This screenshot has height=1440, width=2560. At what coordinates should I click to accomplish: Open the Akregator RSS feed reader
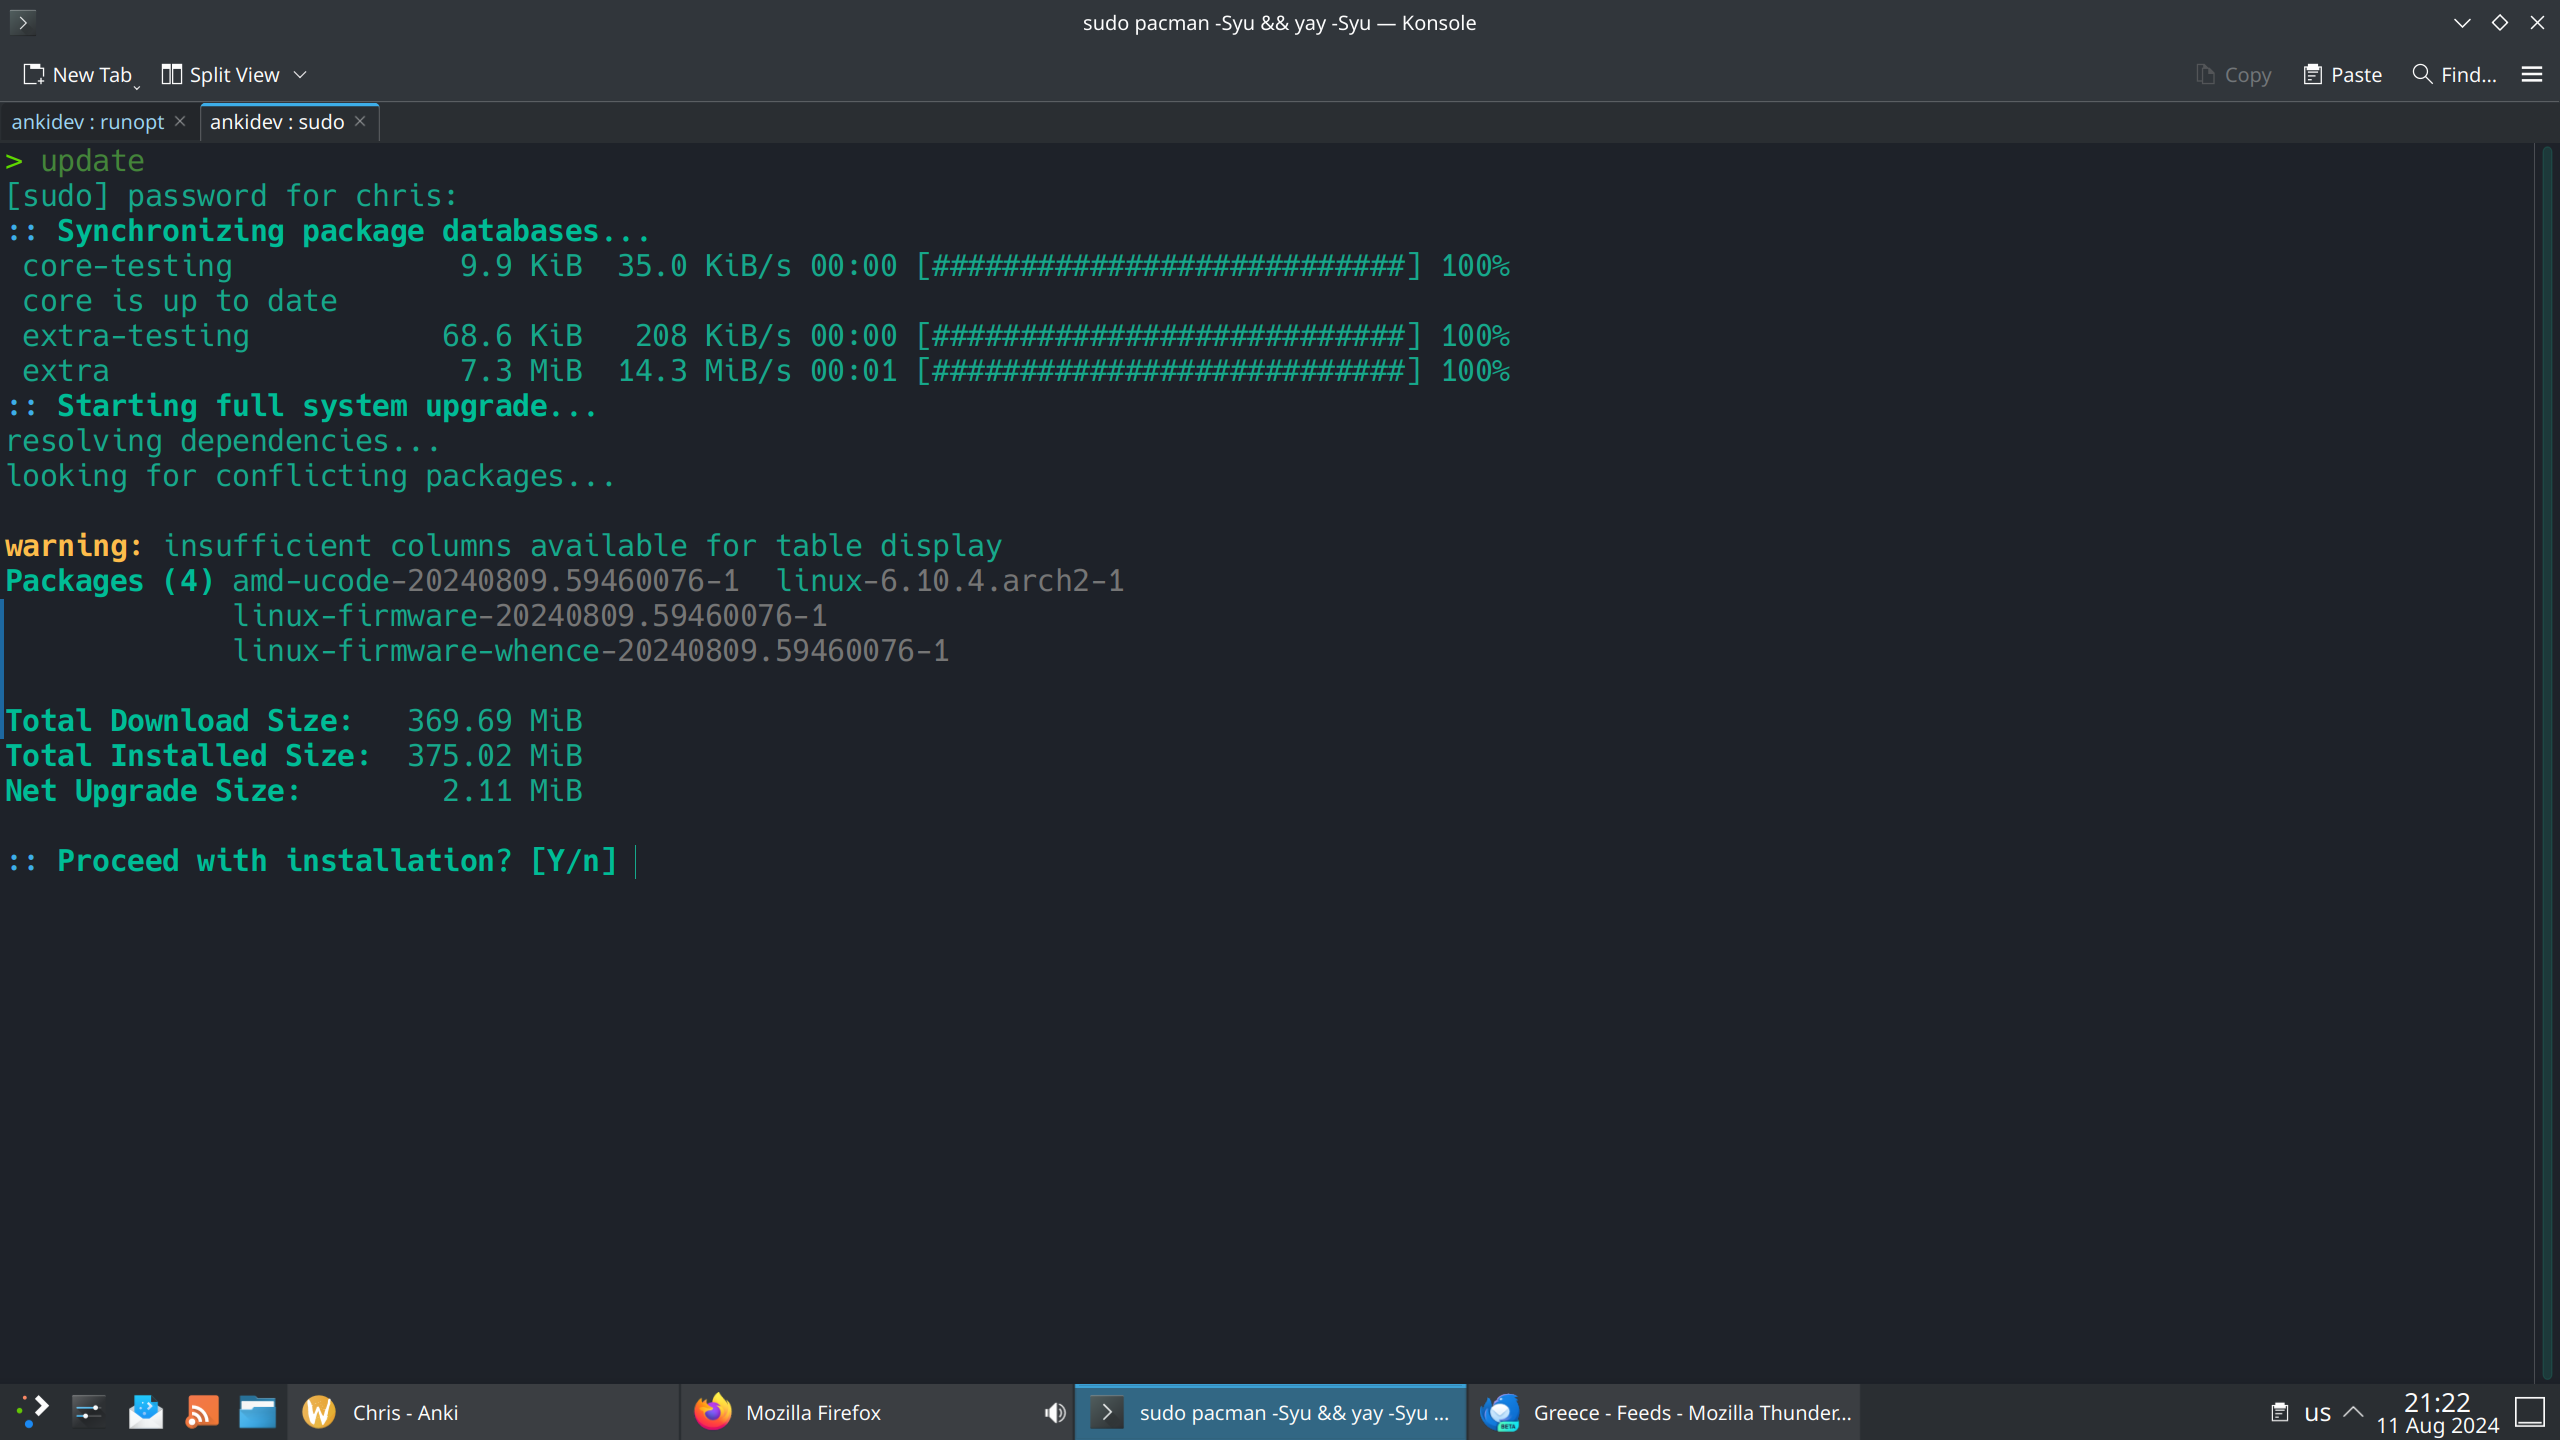202,1412
